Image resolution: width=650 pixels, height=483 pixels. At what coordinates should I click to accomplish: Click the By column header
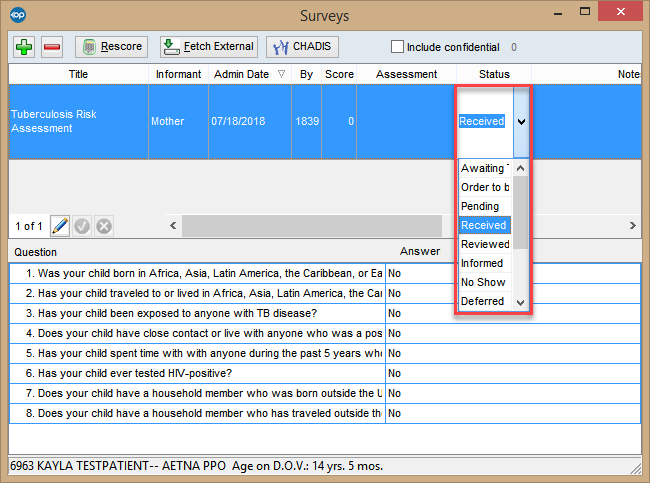[306, 74]
